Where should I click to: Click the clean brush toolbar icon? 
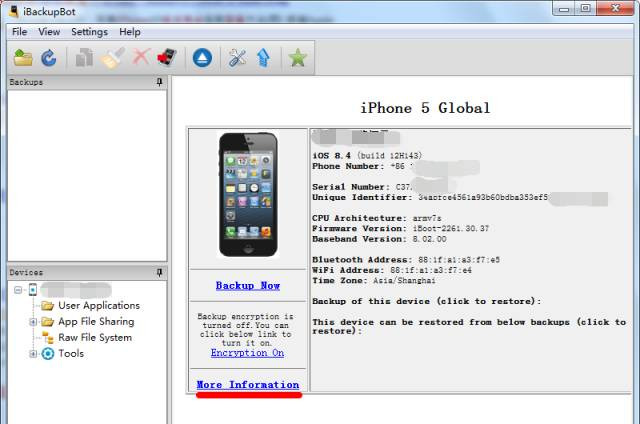[x=113, y=58]
